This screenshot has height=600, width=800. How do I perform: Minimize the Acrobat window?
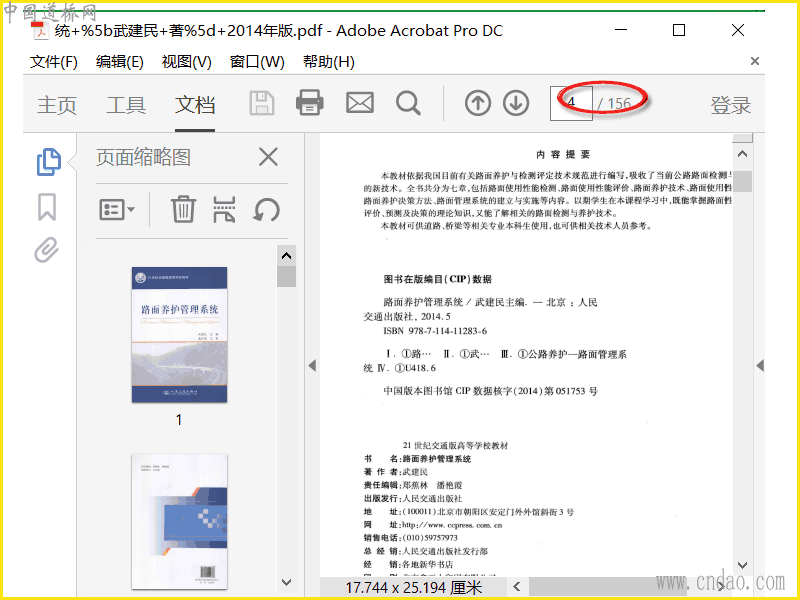point(621,30)
